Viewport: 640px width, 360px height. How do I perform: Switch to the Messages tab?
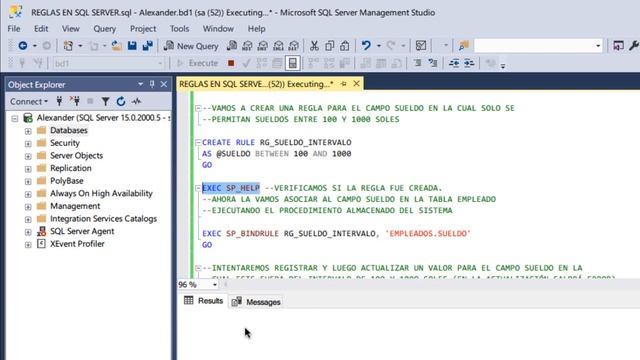pos(256,302)
